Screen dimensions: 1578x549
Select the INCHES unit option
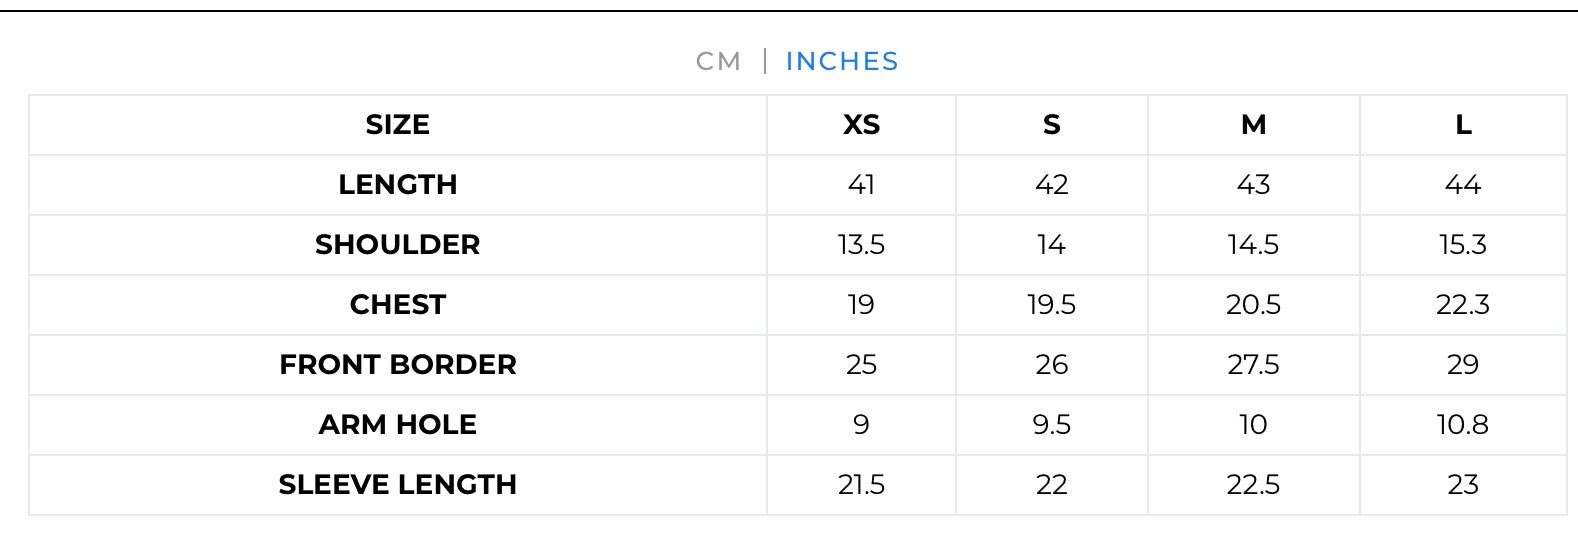842,62
